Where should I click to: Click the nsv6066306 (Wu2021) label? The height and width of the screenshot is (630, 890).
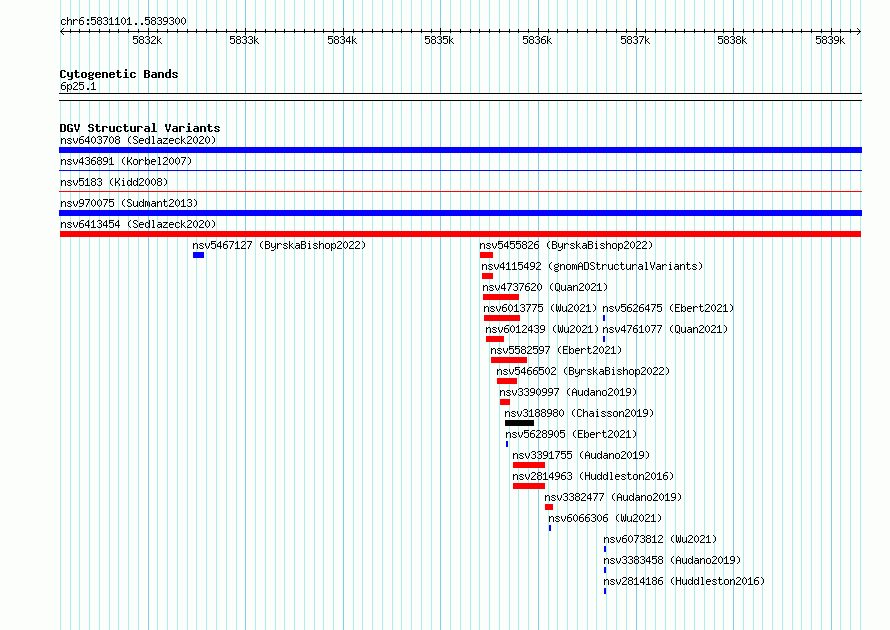[605, 518]
